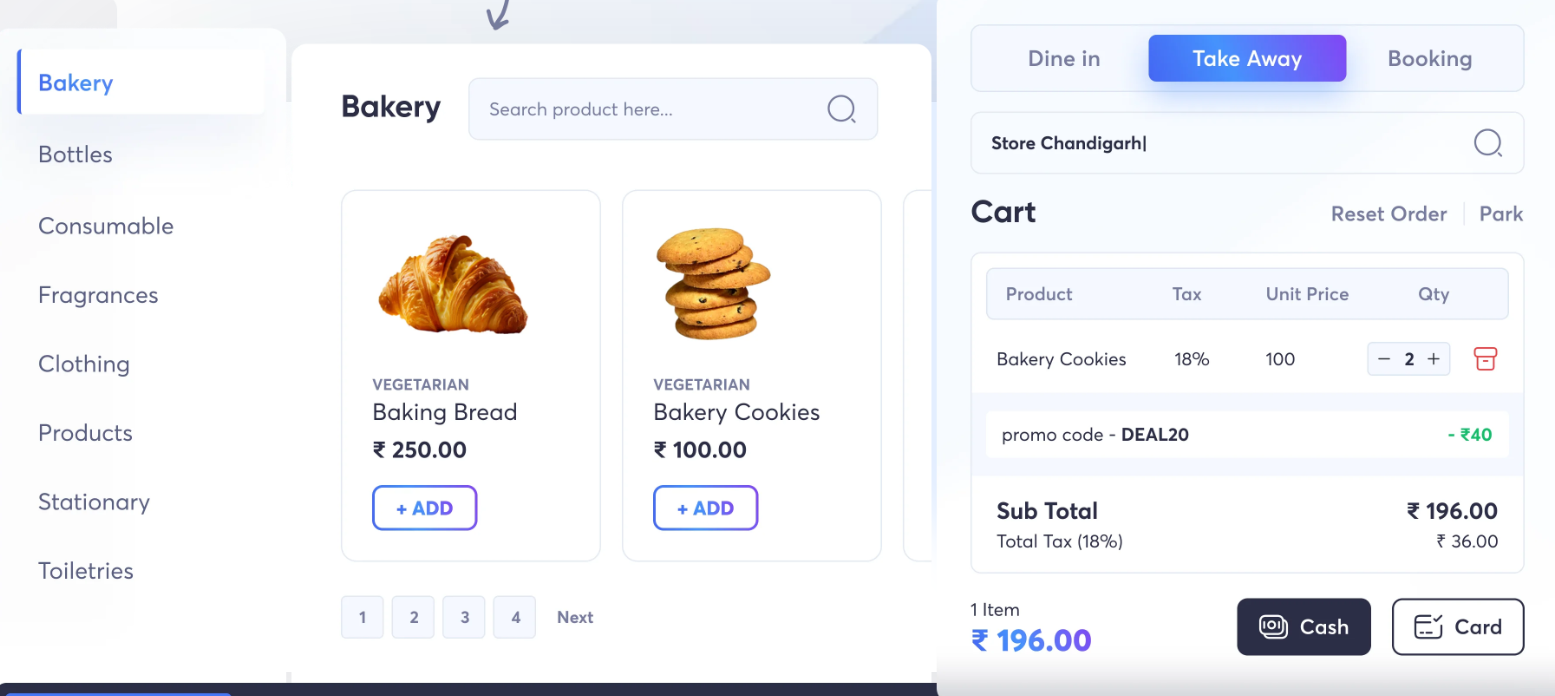Click the cash payment icon
Image resolution: width=1555 pixels, height=696 pixels.
(x=1272, y=627)
